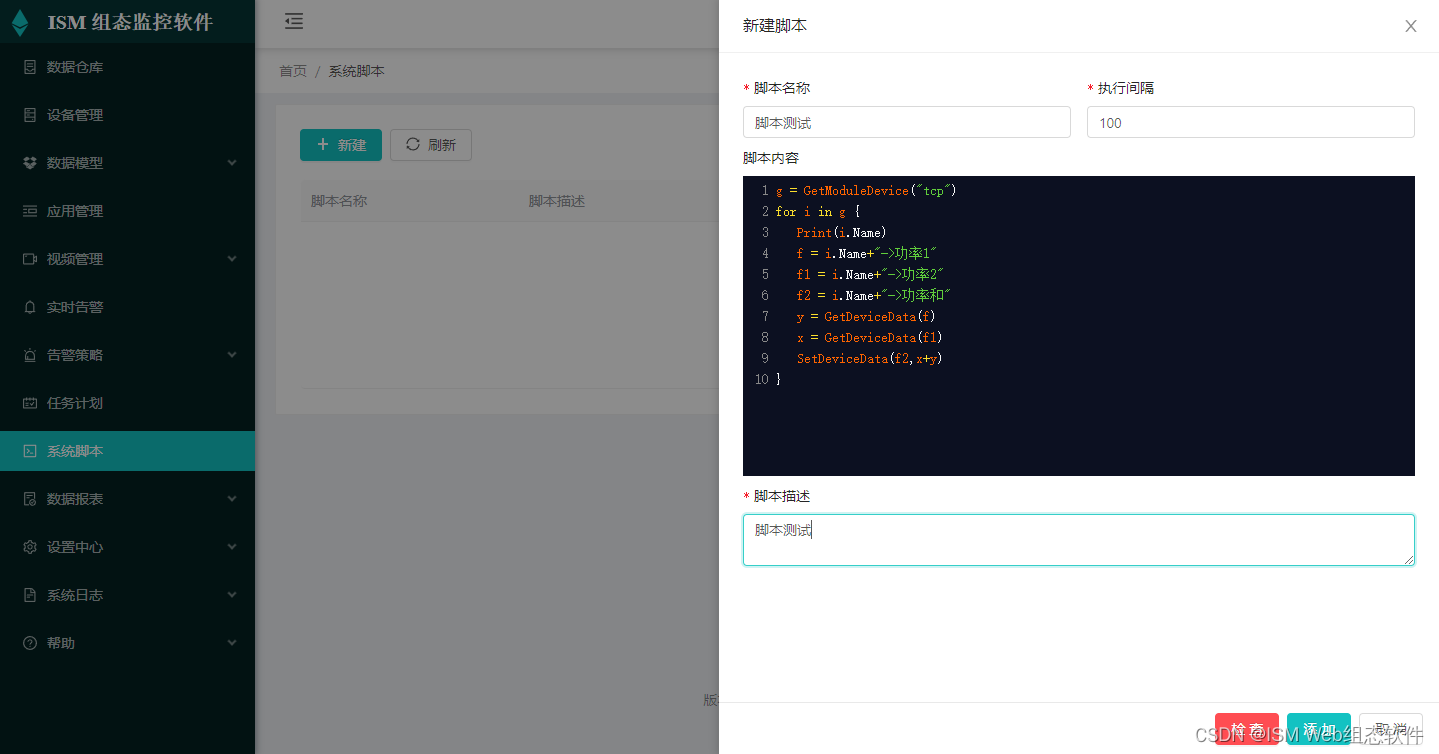Expand the 设置中心 submenu arrow

point(232,547)
